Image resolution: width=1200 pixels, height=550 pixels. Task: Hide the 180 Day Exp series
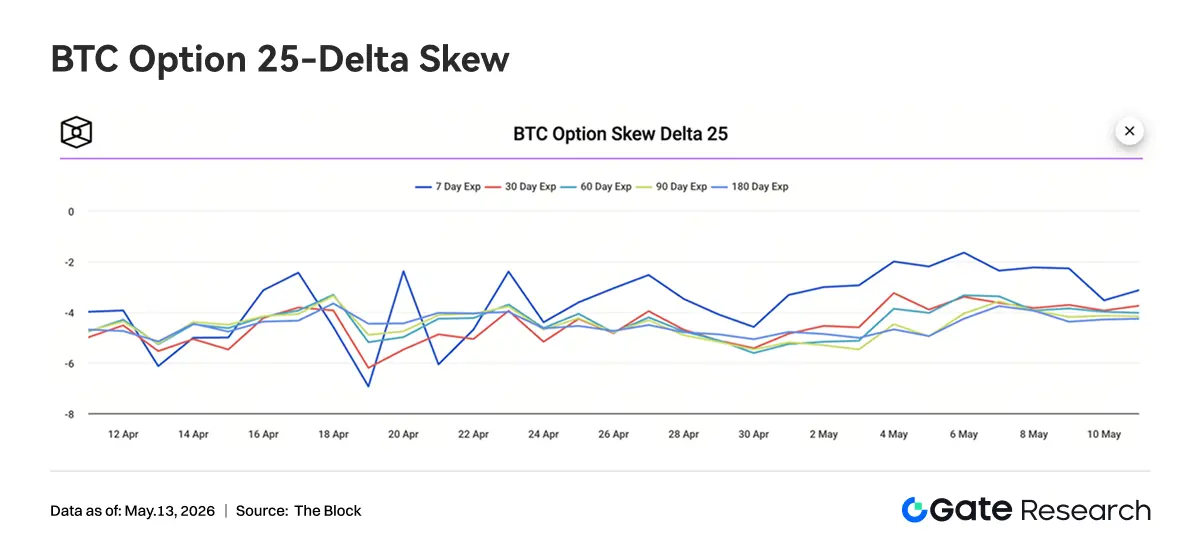click(751, 187)
